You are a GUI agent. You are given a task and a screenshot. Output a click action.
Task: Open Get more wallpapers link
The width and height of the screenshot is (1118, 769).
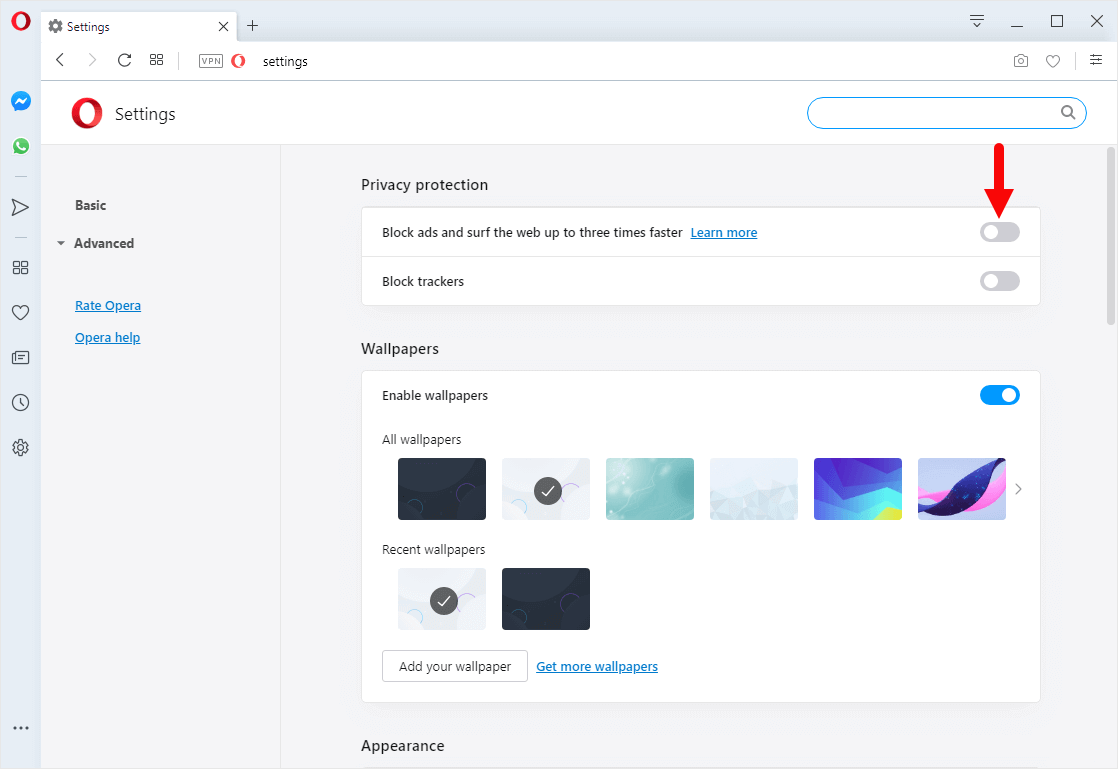click(x=597, y=666)
